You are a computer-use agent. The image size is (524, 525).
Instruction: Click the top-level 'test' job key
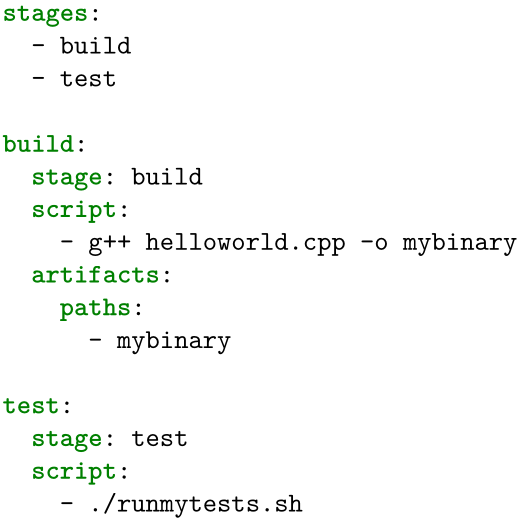31,405
